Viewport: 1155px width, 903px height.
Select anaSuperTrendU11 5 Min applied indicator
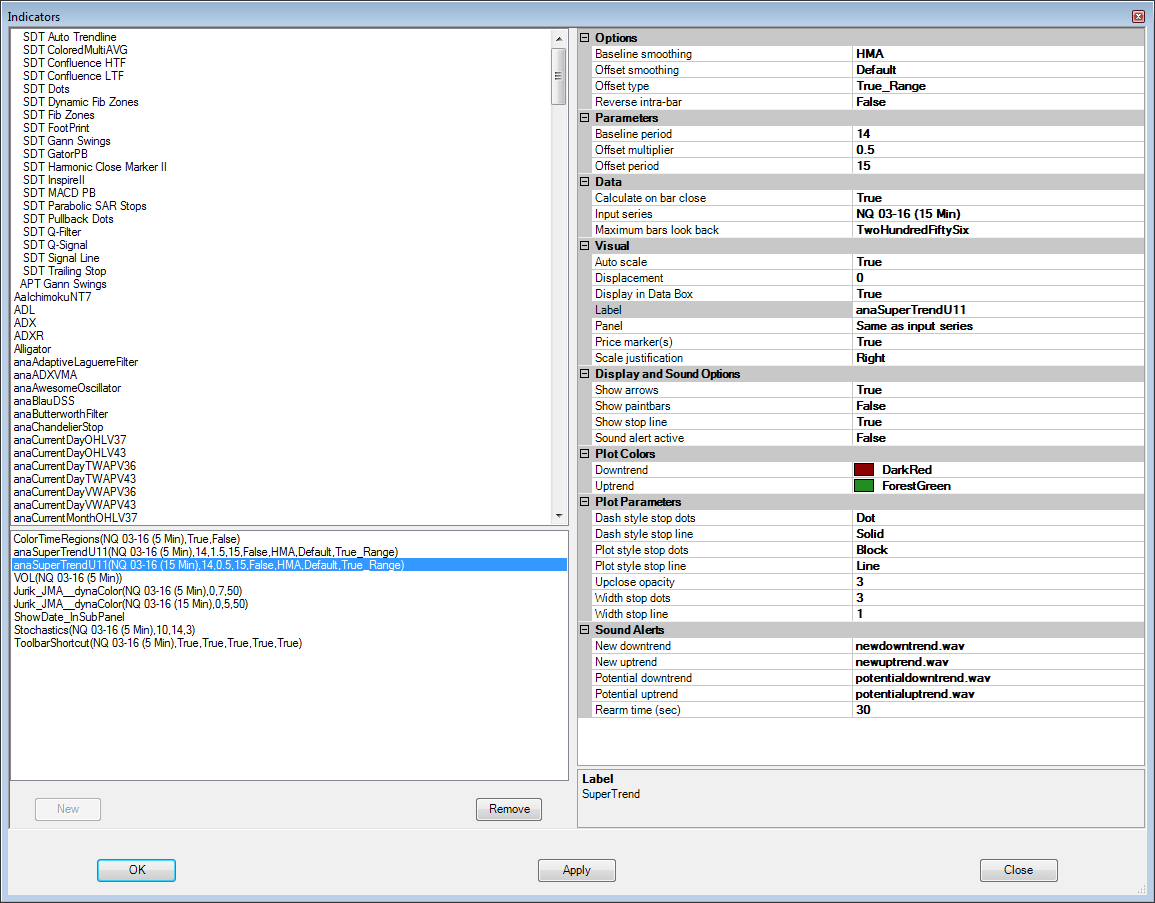click(x=206, y=552)
